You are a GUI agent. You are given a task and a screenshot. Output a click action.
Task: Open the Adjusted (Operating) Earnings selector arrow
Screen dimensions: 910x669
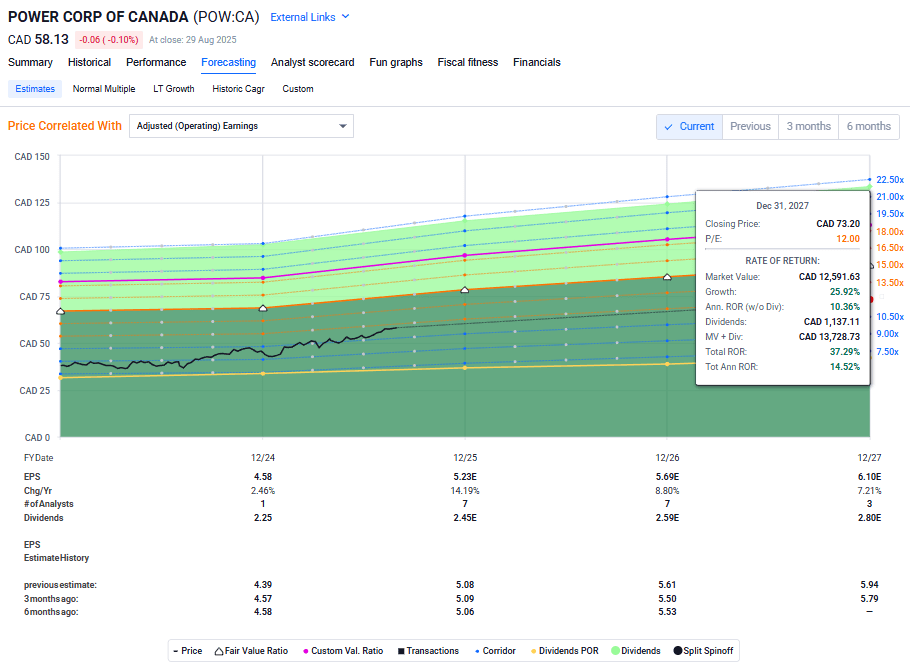(343, 126)
